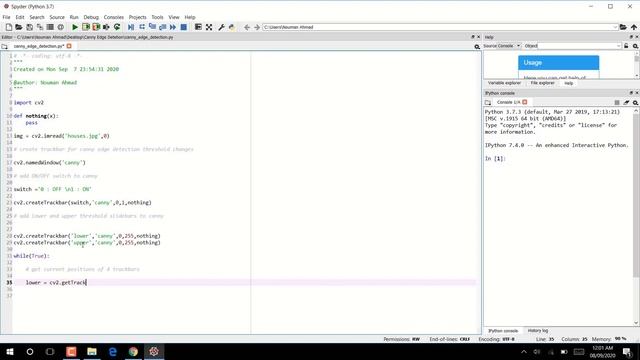Open the Tools menu
This screenshot has width=640, height=360.
pyautogui.click(x=157, y=17)
